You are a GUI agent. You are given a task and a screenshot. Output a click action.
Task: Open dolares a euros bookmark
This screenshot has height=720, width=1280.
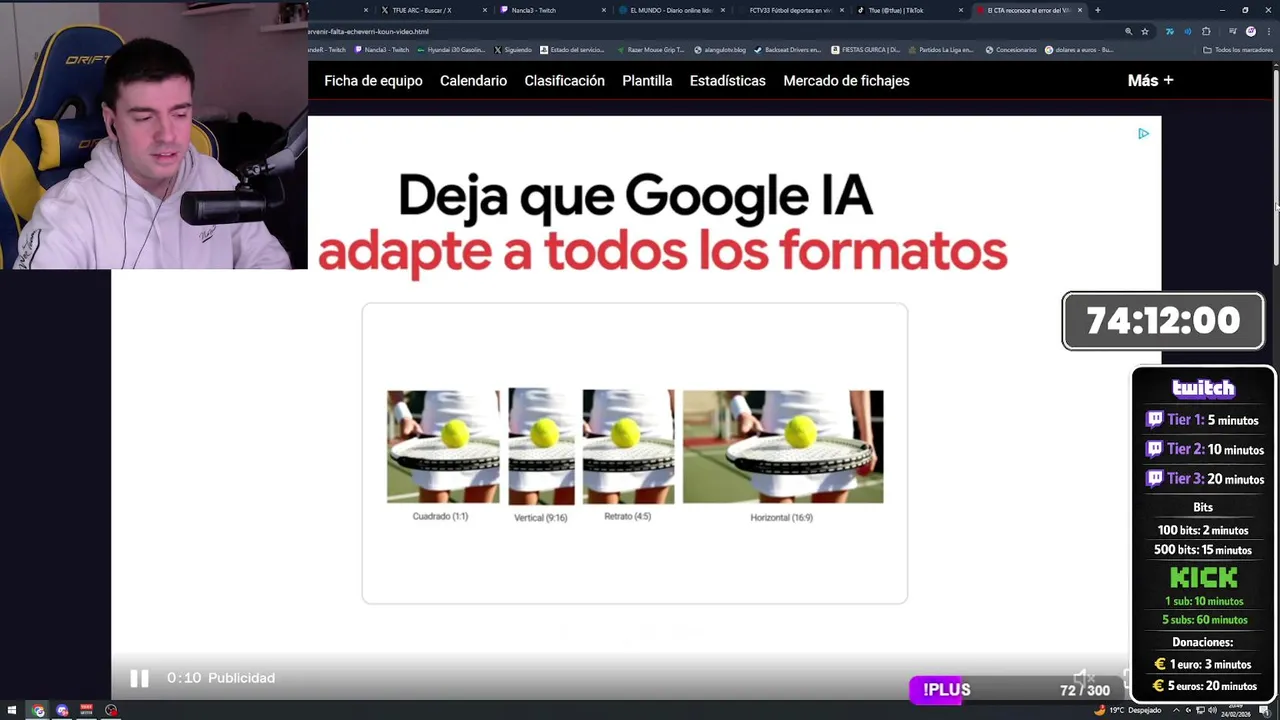pyautogui.click(x=1079, y=49)
